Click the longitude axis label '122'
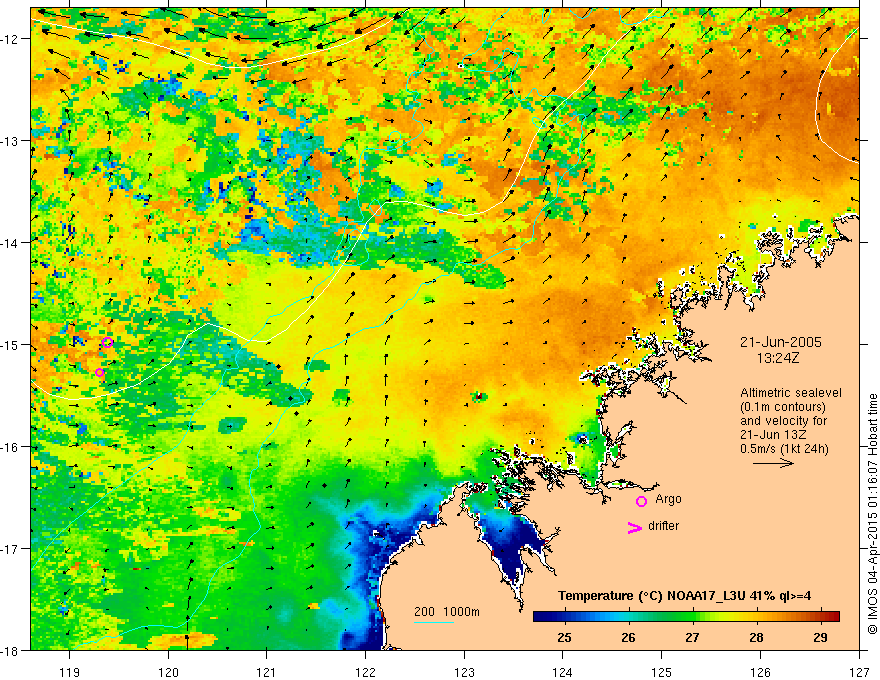880x680 pixels. (x=365, y=672)
